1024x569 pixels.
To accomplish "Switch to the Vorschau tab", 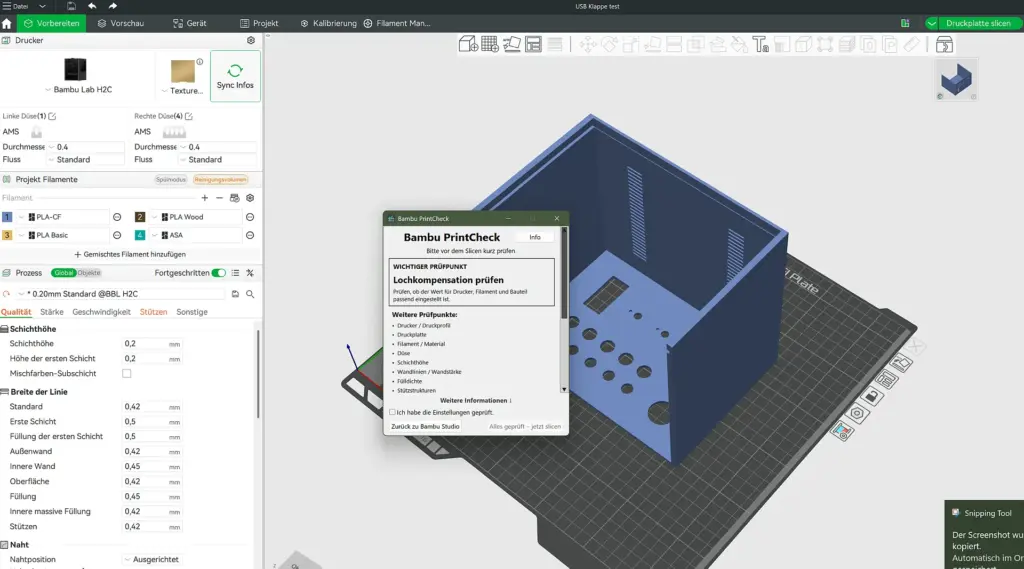I will coord(121,24).
